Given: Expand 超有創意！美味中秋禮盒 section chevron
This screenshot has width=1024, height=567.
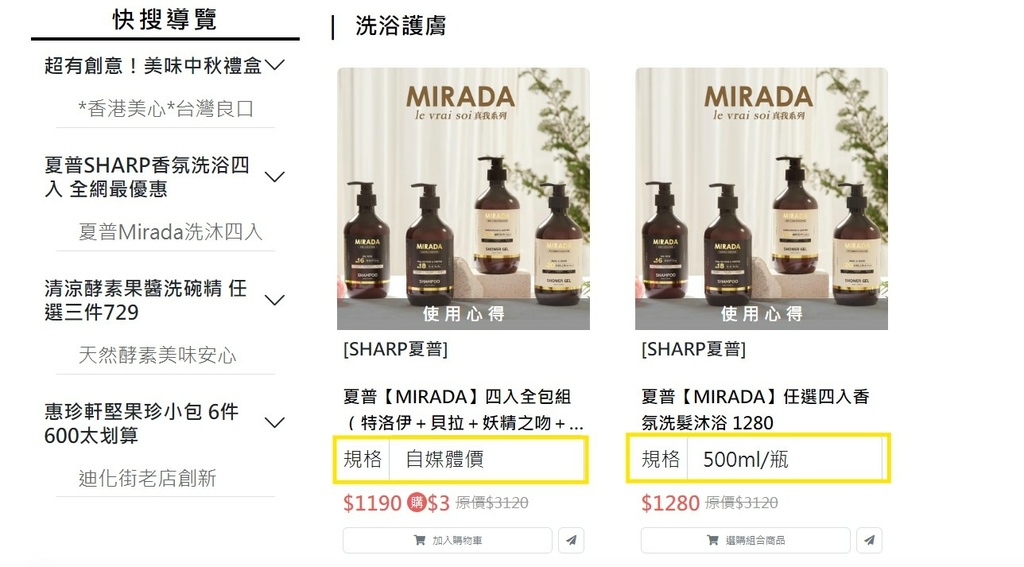Looking at the screenshot, I should [x=275, y=65].
